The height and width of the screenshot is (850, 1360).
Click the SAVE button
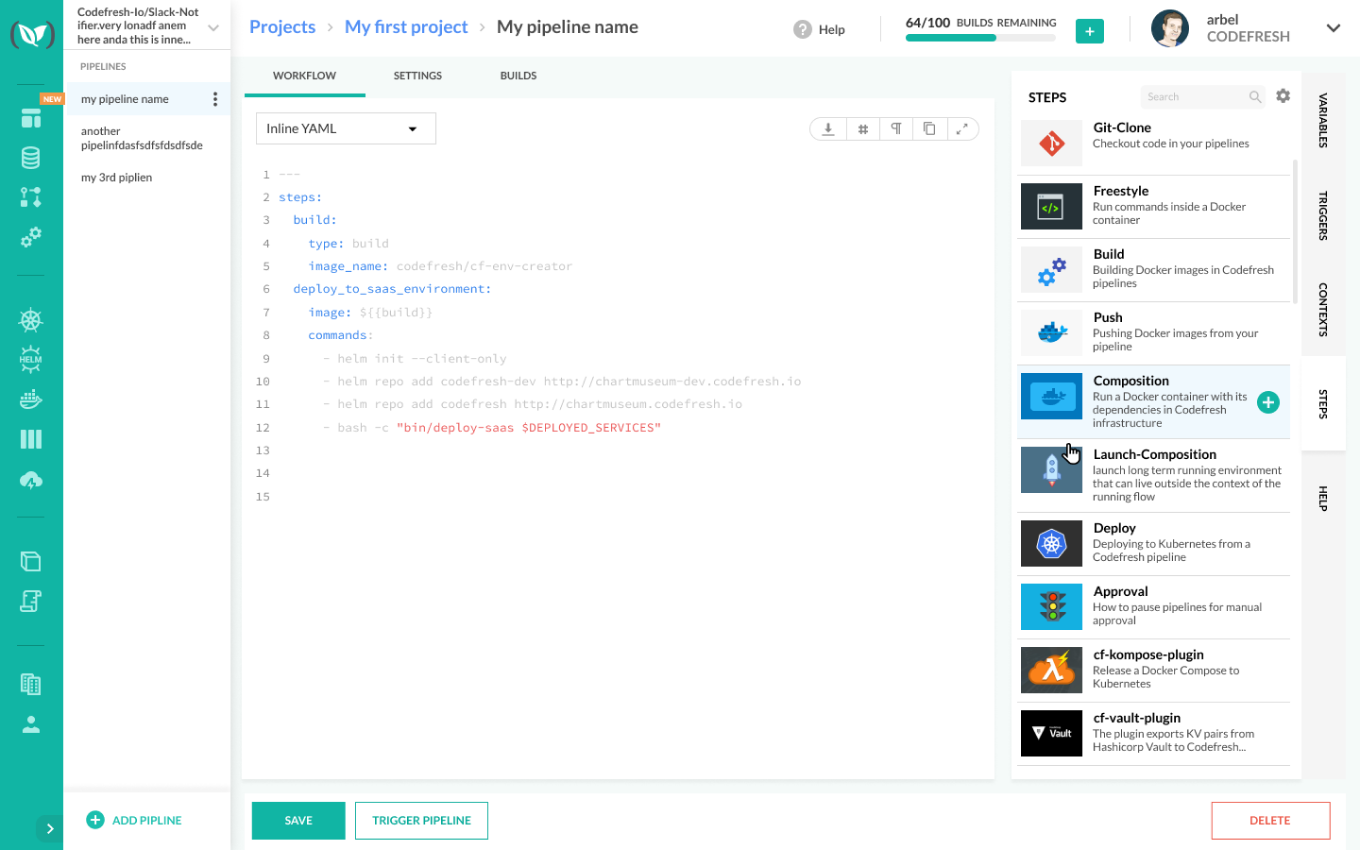coord(298,820)
